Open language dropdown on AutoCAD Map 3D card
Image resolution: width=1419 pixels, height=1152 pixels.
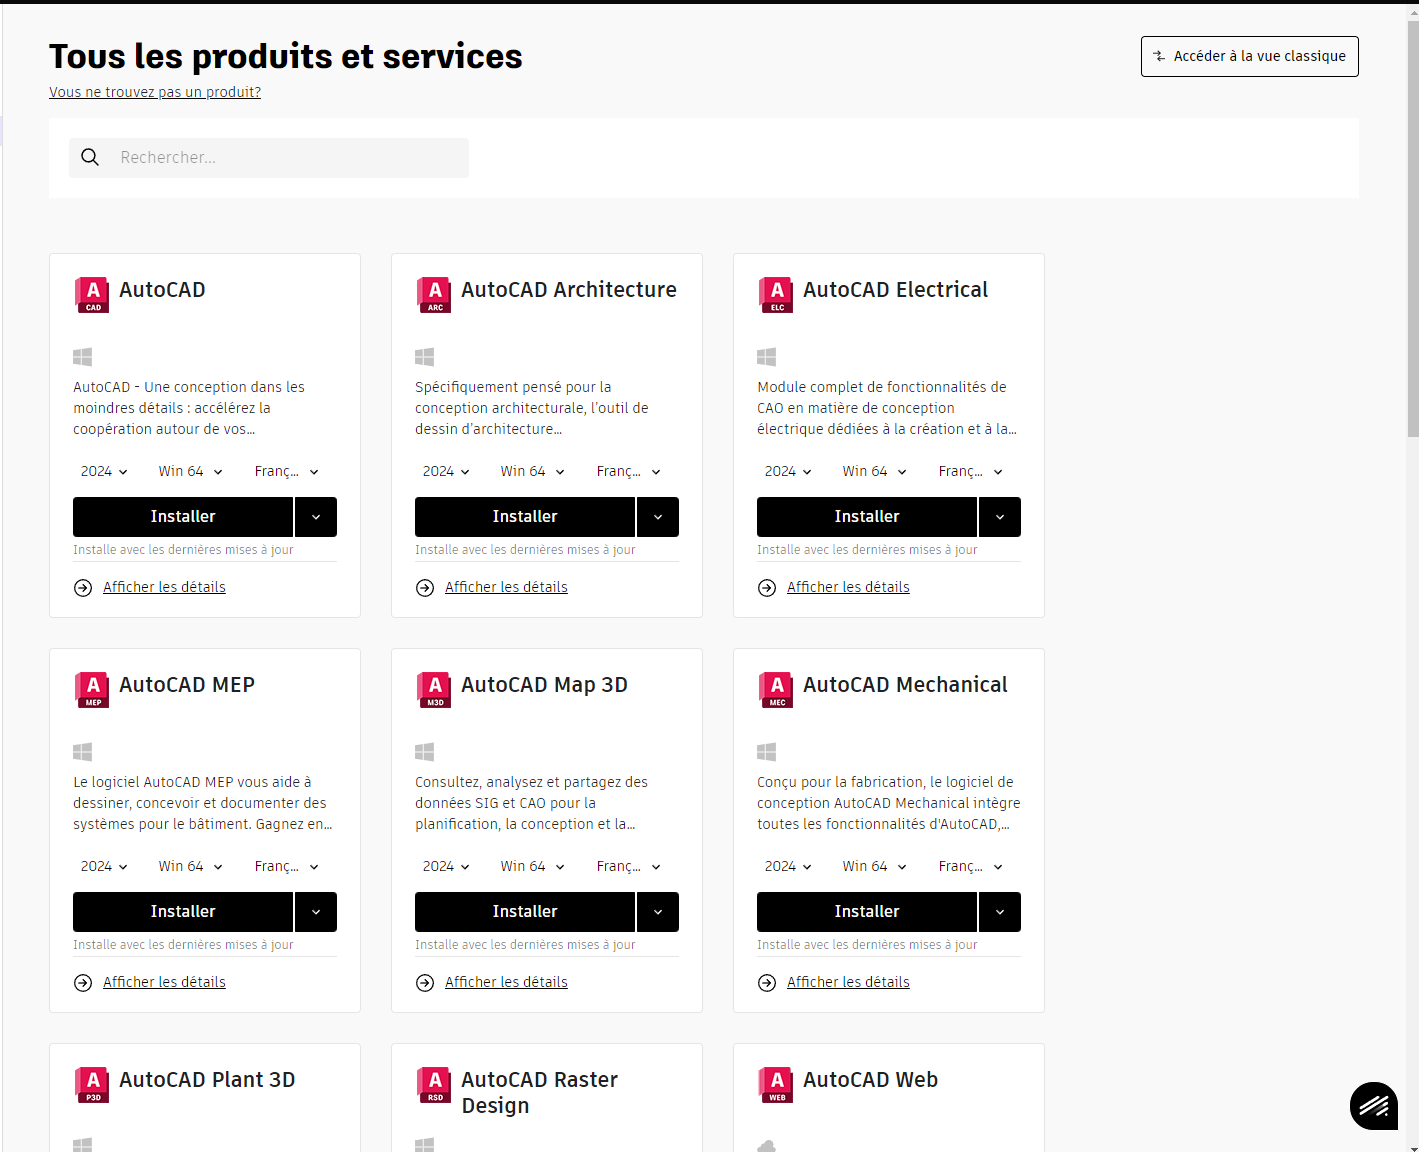628,866
